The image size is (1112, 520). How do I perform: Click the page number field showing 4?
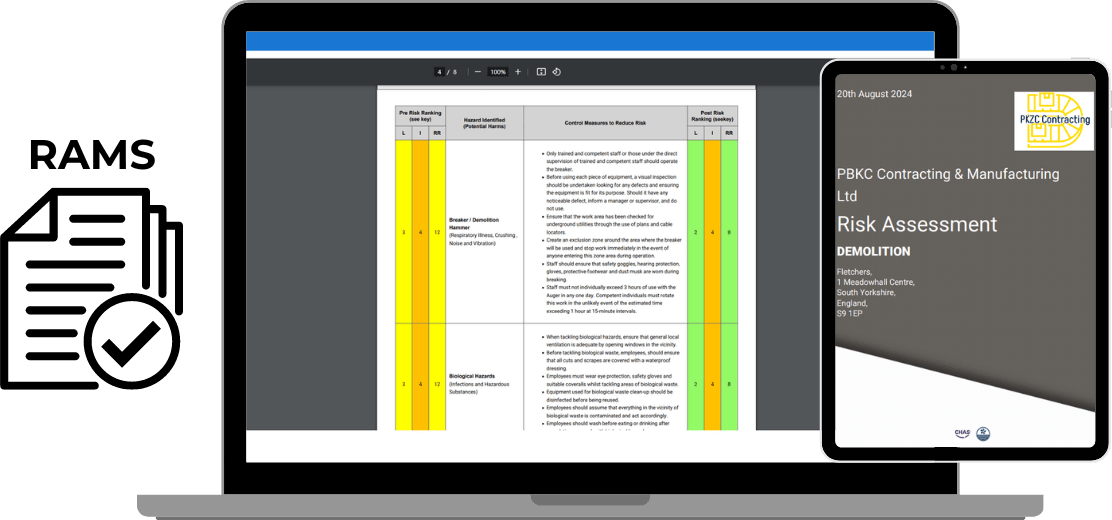(439, 72)
